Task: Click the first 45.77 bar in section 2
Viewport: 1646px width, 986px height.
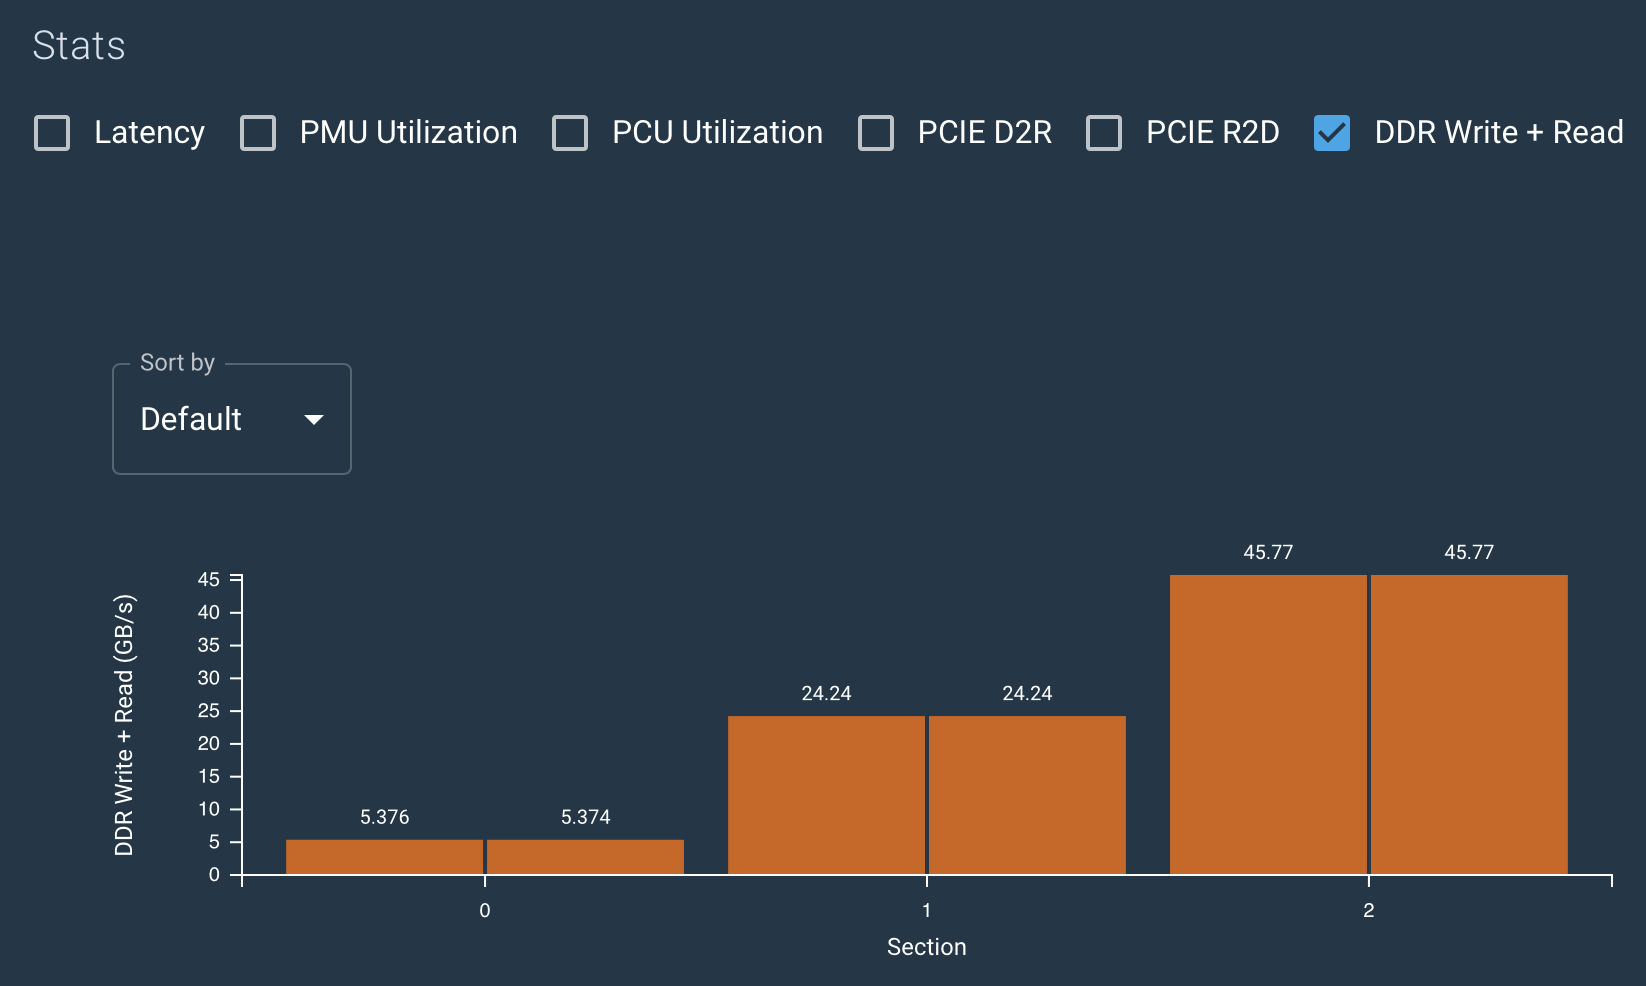Action: pyautogui.click(x=1268, y=725)
